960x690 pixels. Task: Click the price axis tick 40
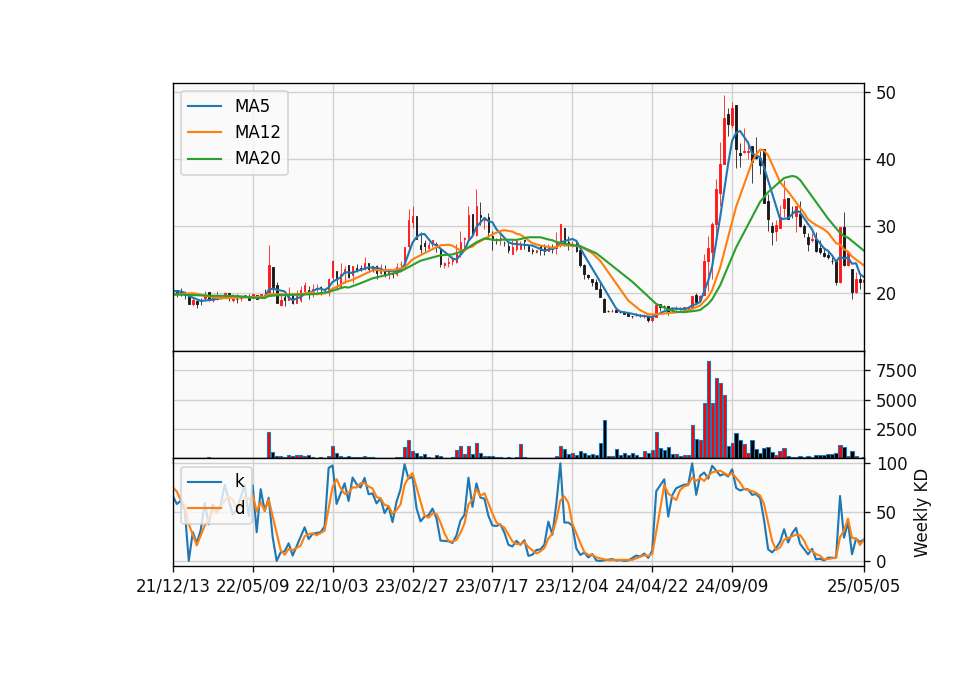(x=885, y=160)
